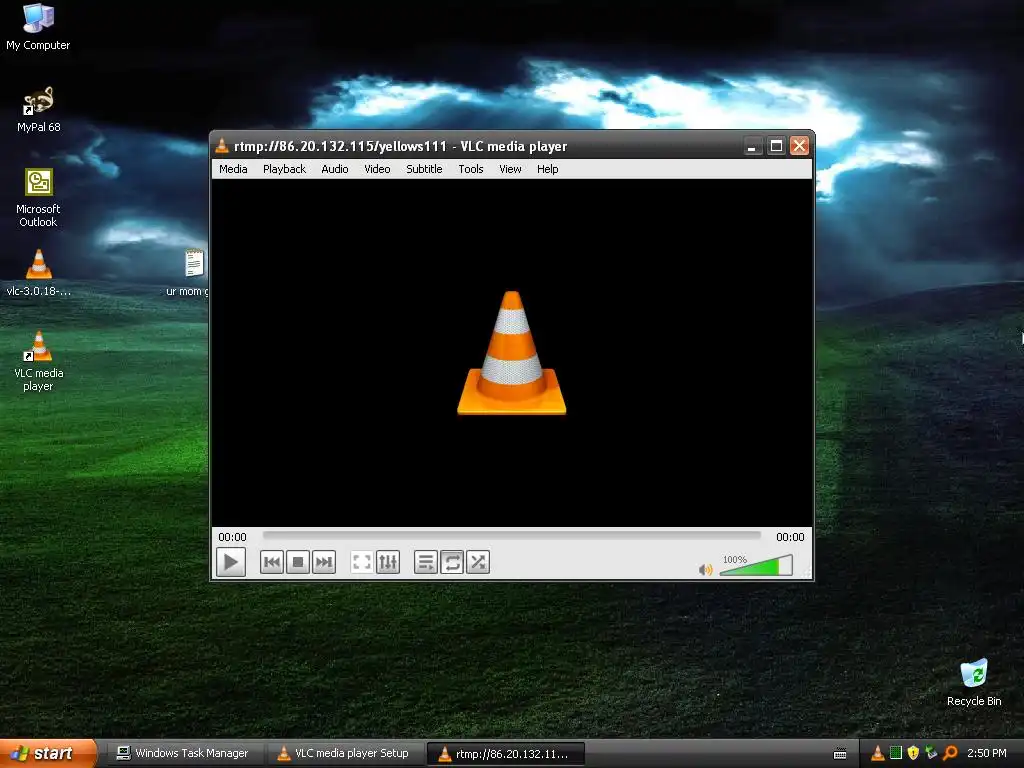
Task: Click orange magnifier tray icon
Action: point(950,754)
